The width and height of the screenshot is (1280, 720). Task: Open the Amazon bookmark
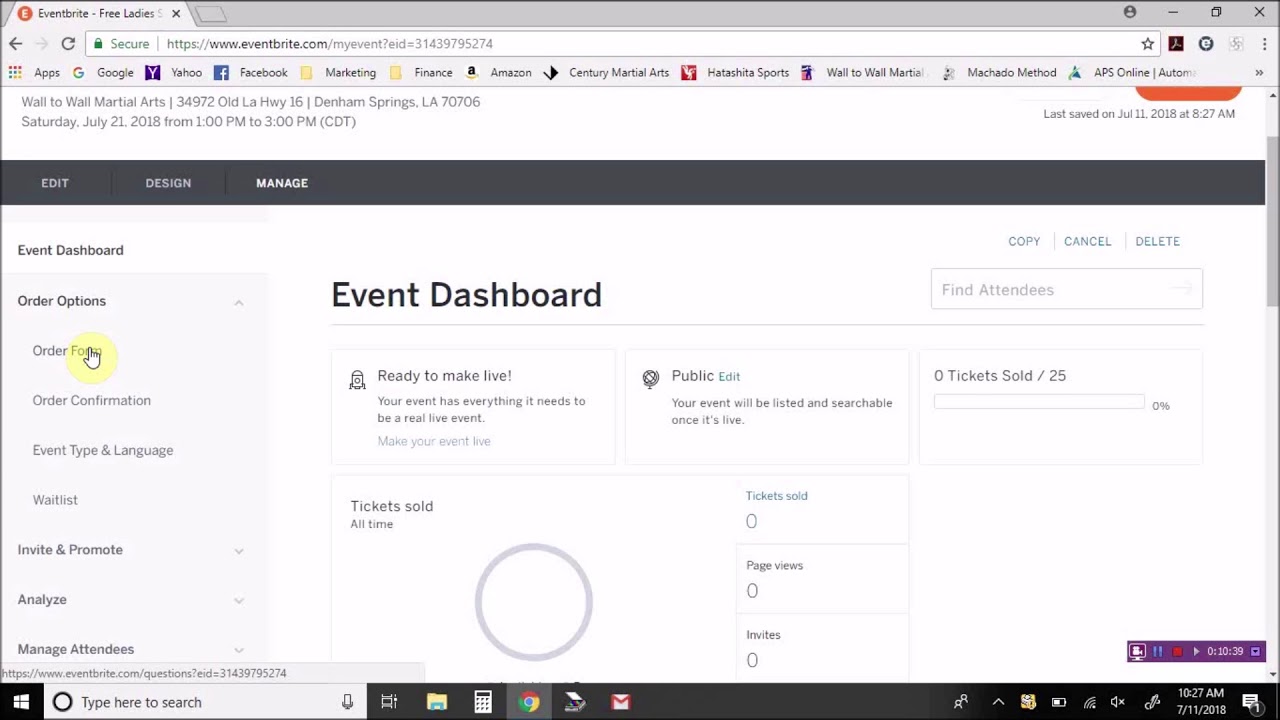pyautogui.click(x=498, y=73)
